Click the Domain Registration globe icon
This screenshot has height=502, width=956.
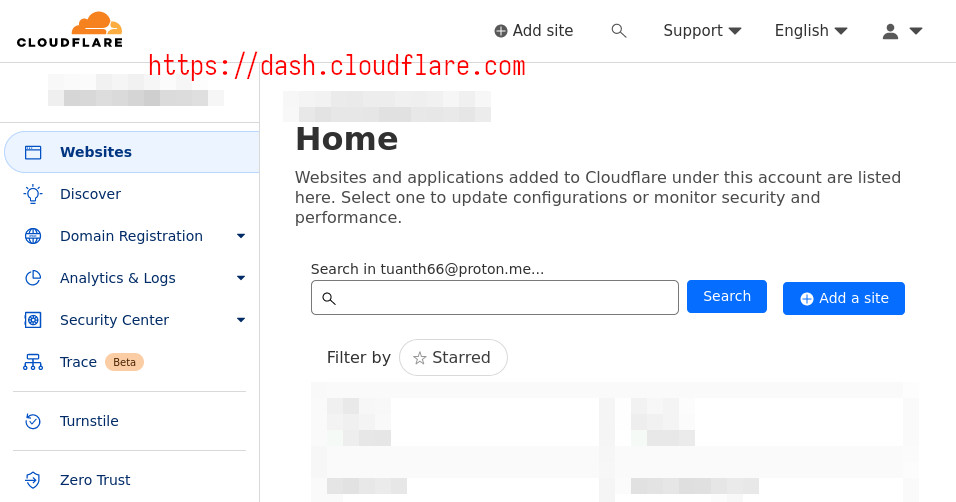click(x=33, y=236)
